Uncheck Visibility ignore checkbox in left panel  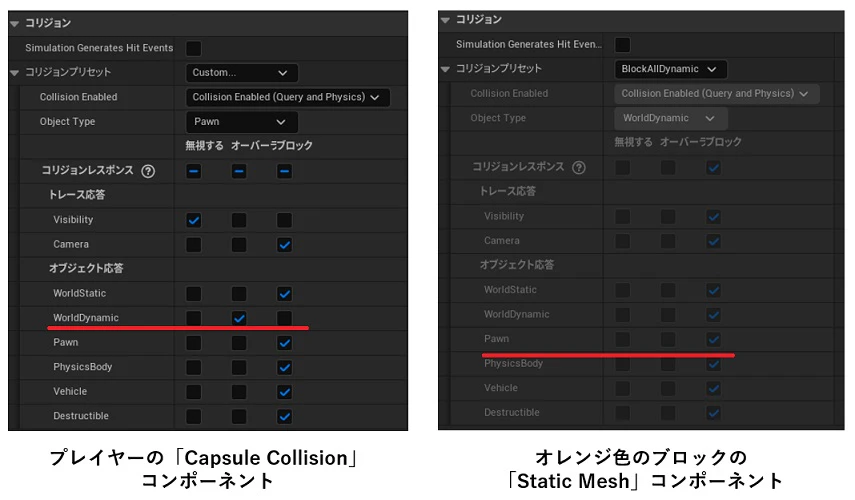(194, 220)
